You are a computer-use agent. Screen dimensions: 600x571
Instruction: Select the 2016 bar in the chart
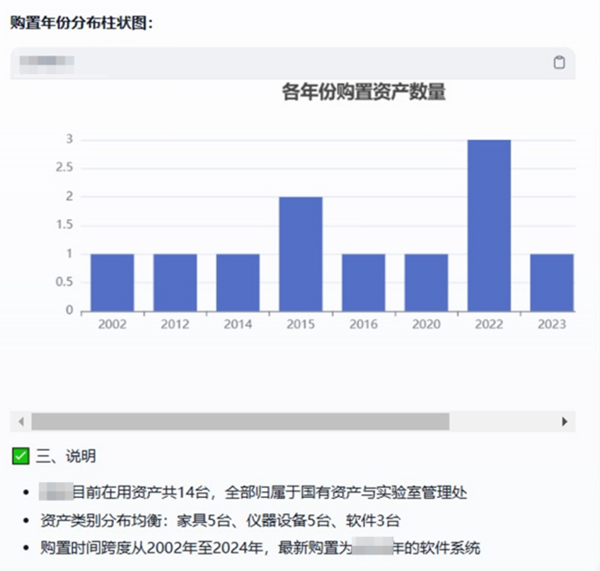[363, 282]
